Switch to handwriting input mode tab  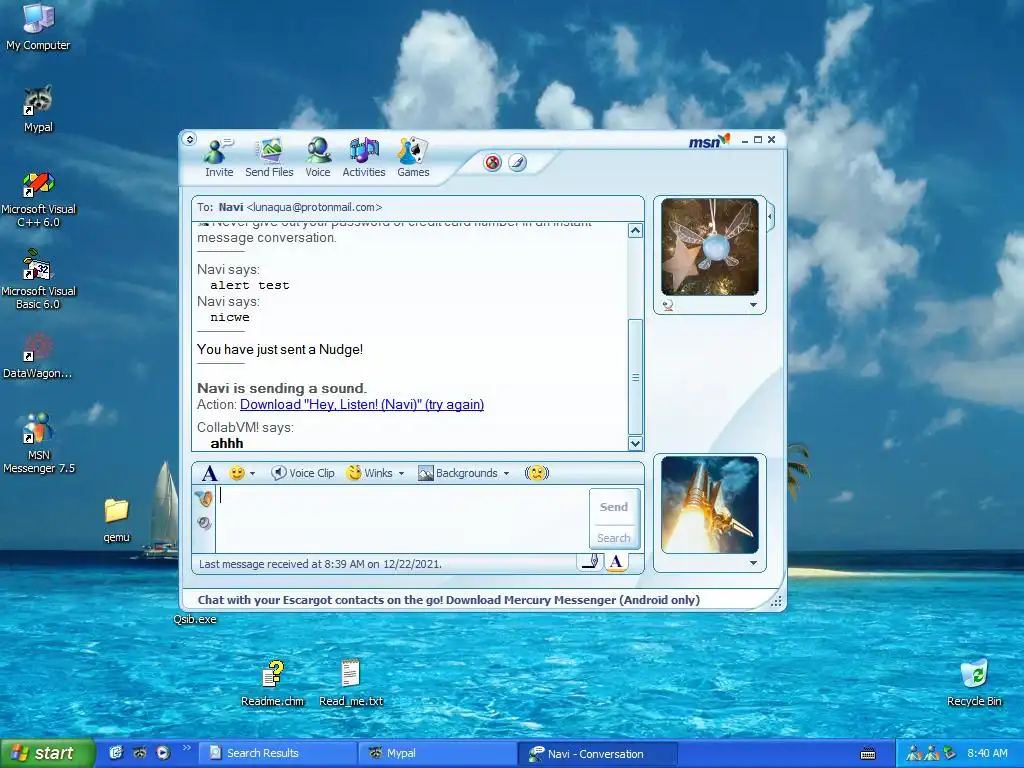tap(590, 562)
